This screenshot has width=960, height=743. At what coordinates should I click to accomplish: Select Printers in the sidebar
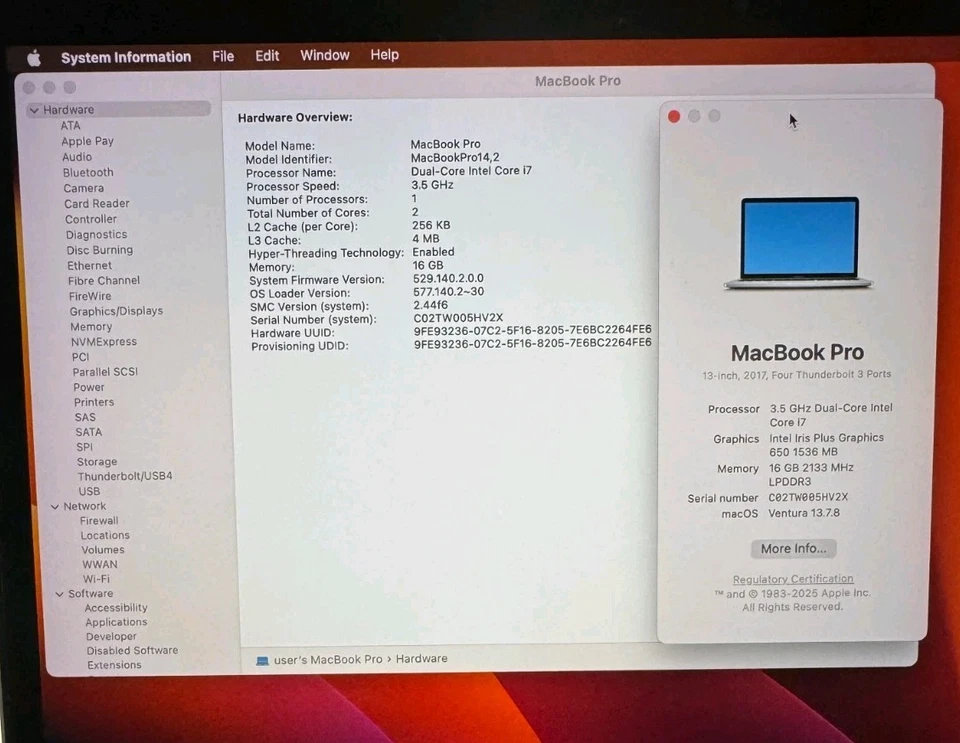coord(94,402)
